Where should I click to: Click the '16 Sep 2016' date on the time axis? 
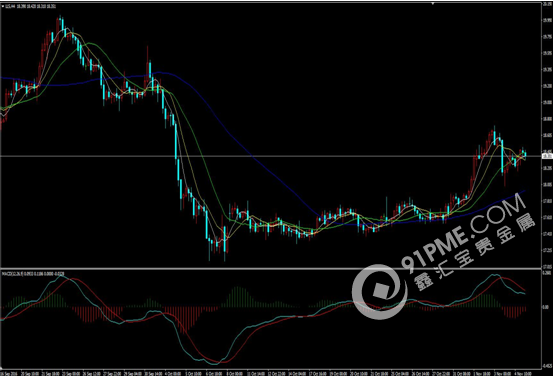(9, 373)
